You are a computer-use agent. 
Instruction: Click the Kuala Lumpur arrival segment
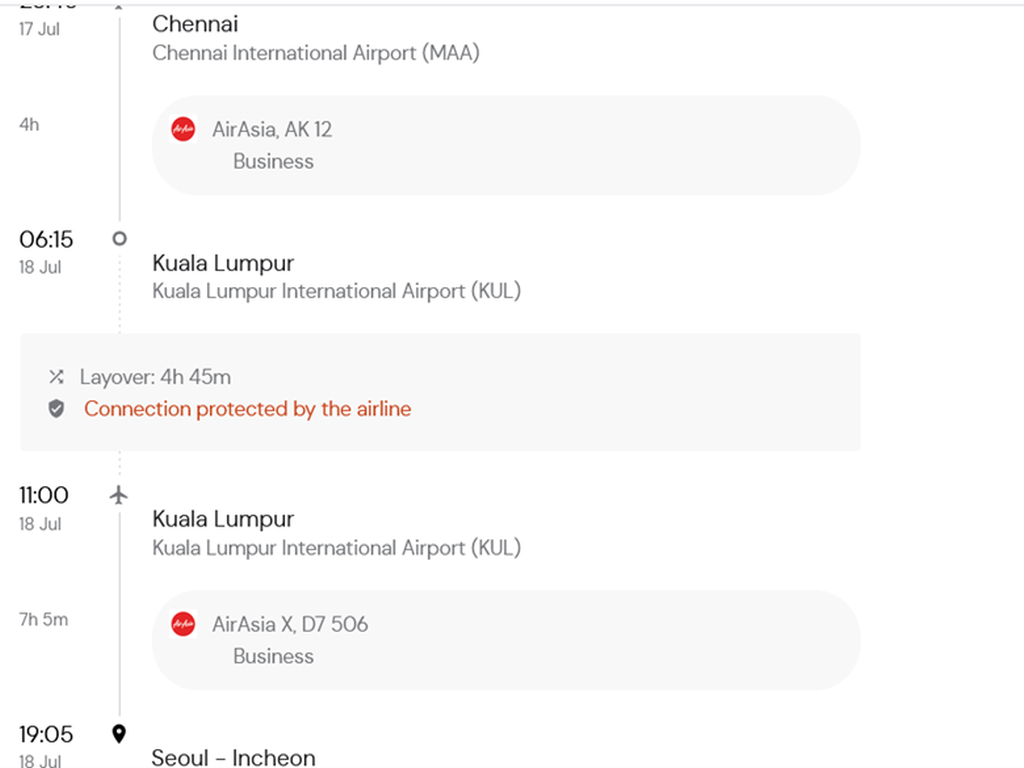pos(222,263)
